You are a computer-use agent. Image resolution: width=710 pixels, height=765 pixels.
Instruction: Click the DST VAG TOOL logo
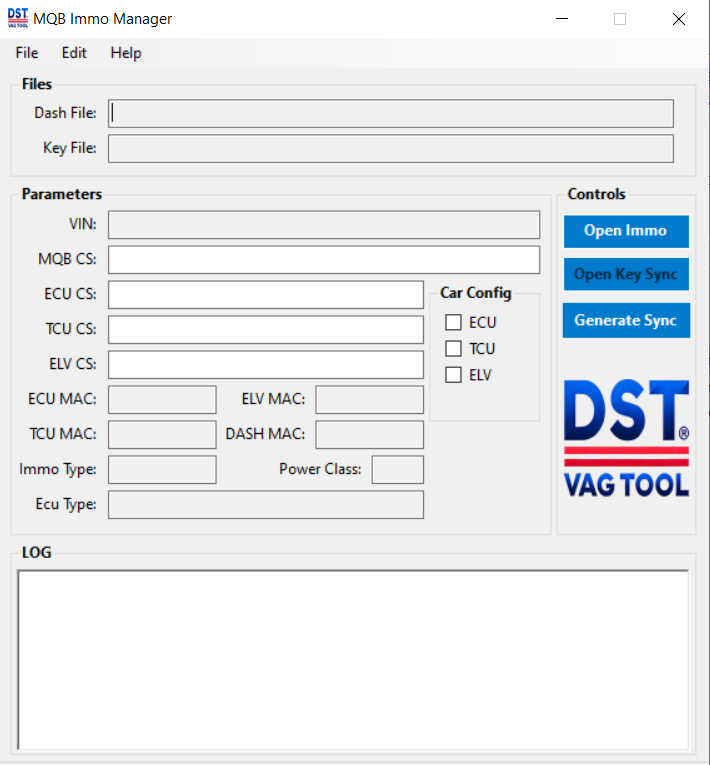[627, 439]
